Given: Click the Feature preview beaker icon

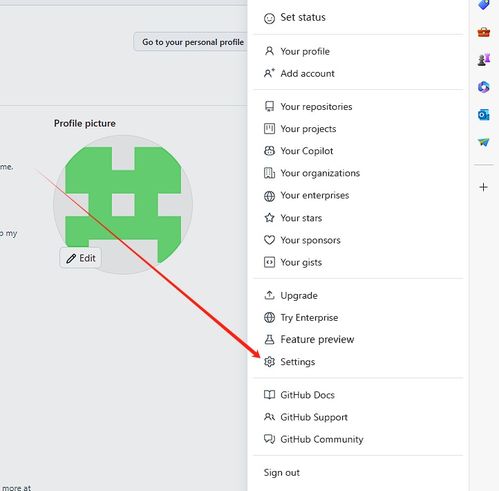Looking at the screenshot, I should [269, 339].
